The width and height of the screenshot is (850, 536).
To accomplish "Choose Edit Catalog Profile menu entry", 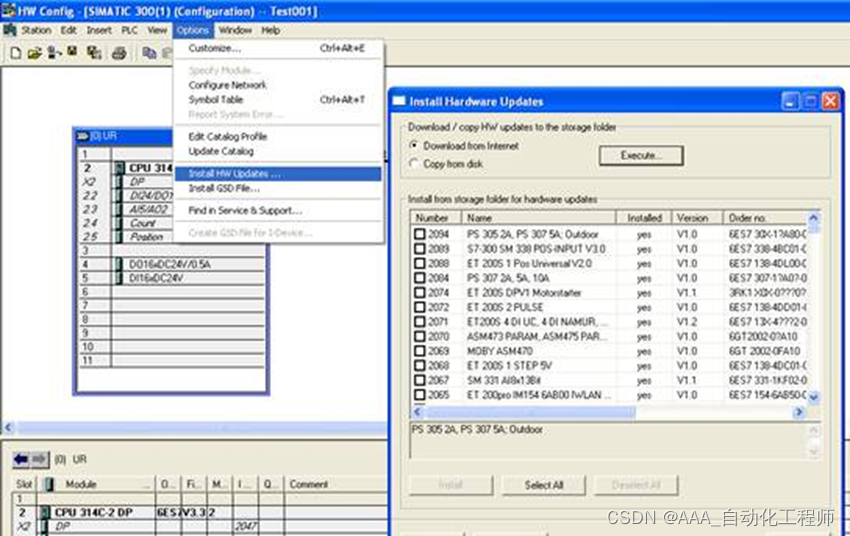I will tap(278, 137).
